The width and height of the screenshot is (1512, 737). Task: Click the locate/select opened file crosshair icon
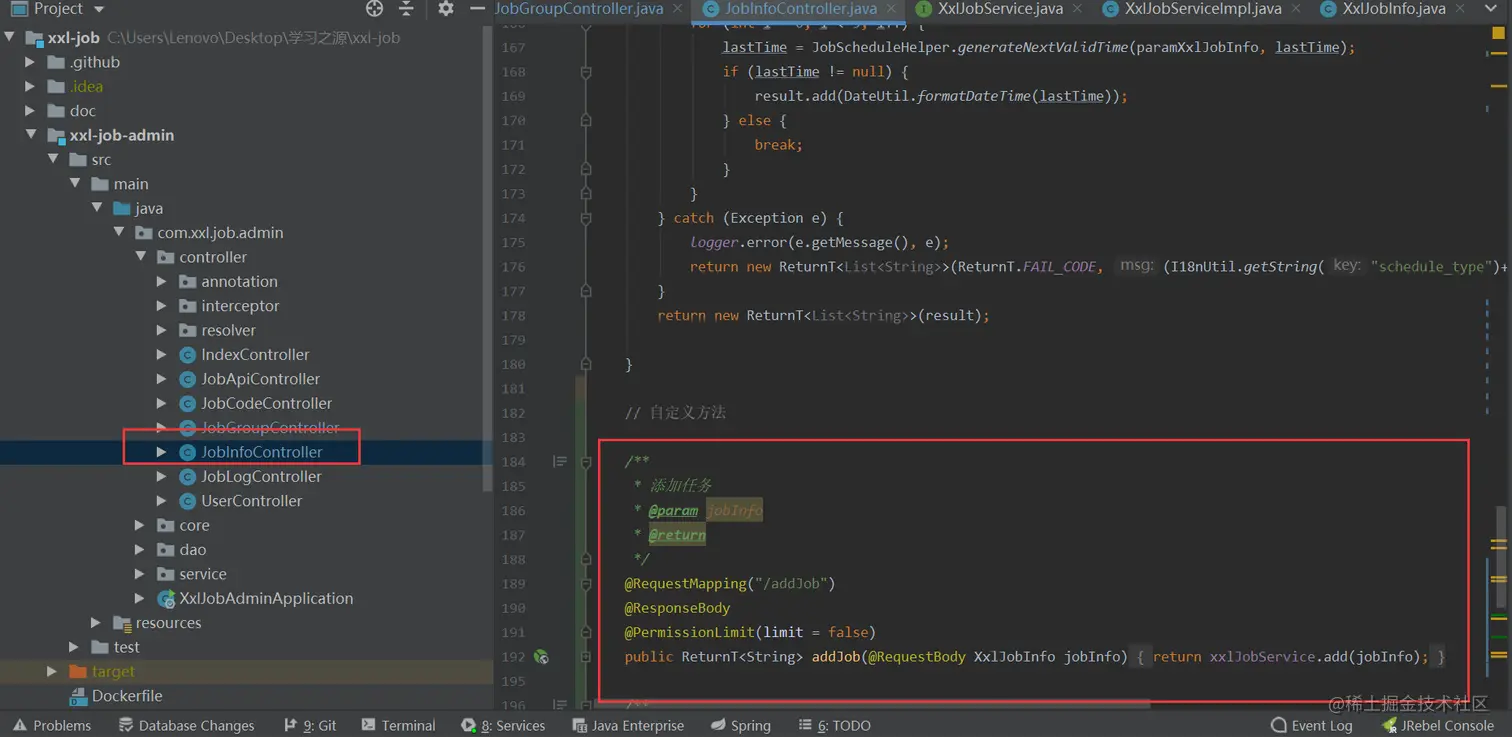pos(375,8)
